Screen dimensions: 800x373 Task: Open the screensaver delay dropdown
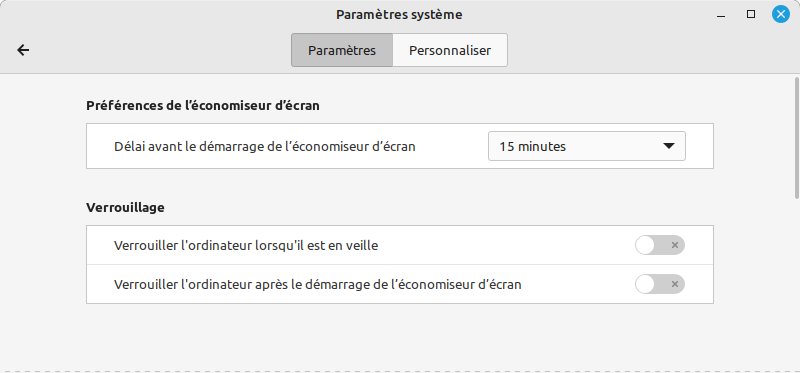click(x=587, y=146)
